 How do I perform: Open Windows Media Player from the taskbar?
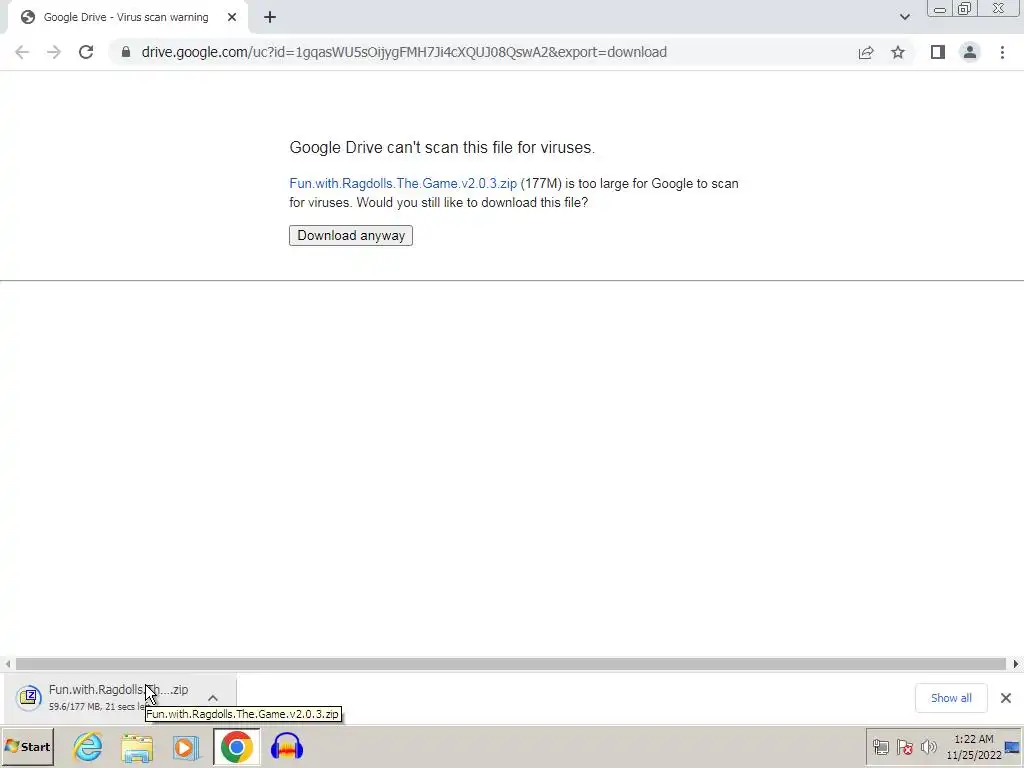pyautogui.click(x=186, y=747)
